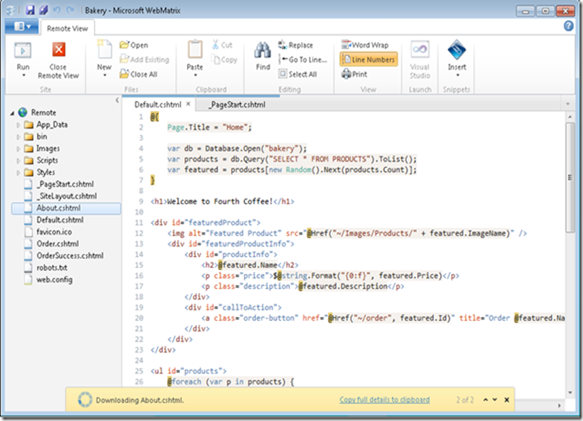583x421 pixels.
Task: Open Help with the question mark icon
Action: coord(568,26)
